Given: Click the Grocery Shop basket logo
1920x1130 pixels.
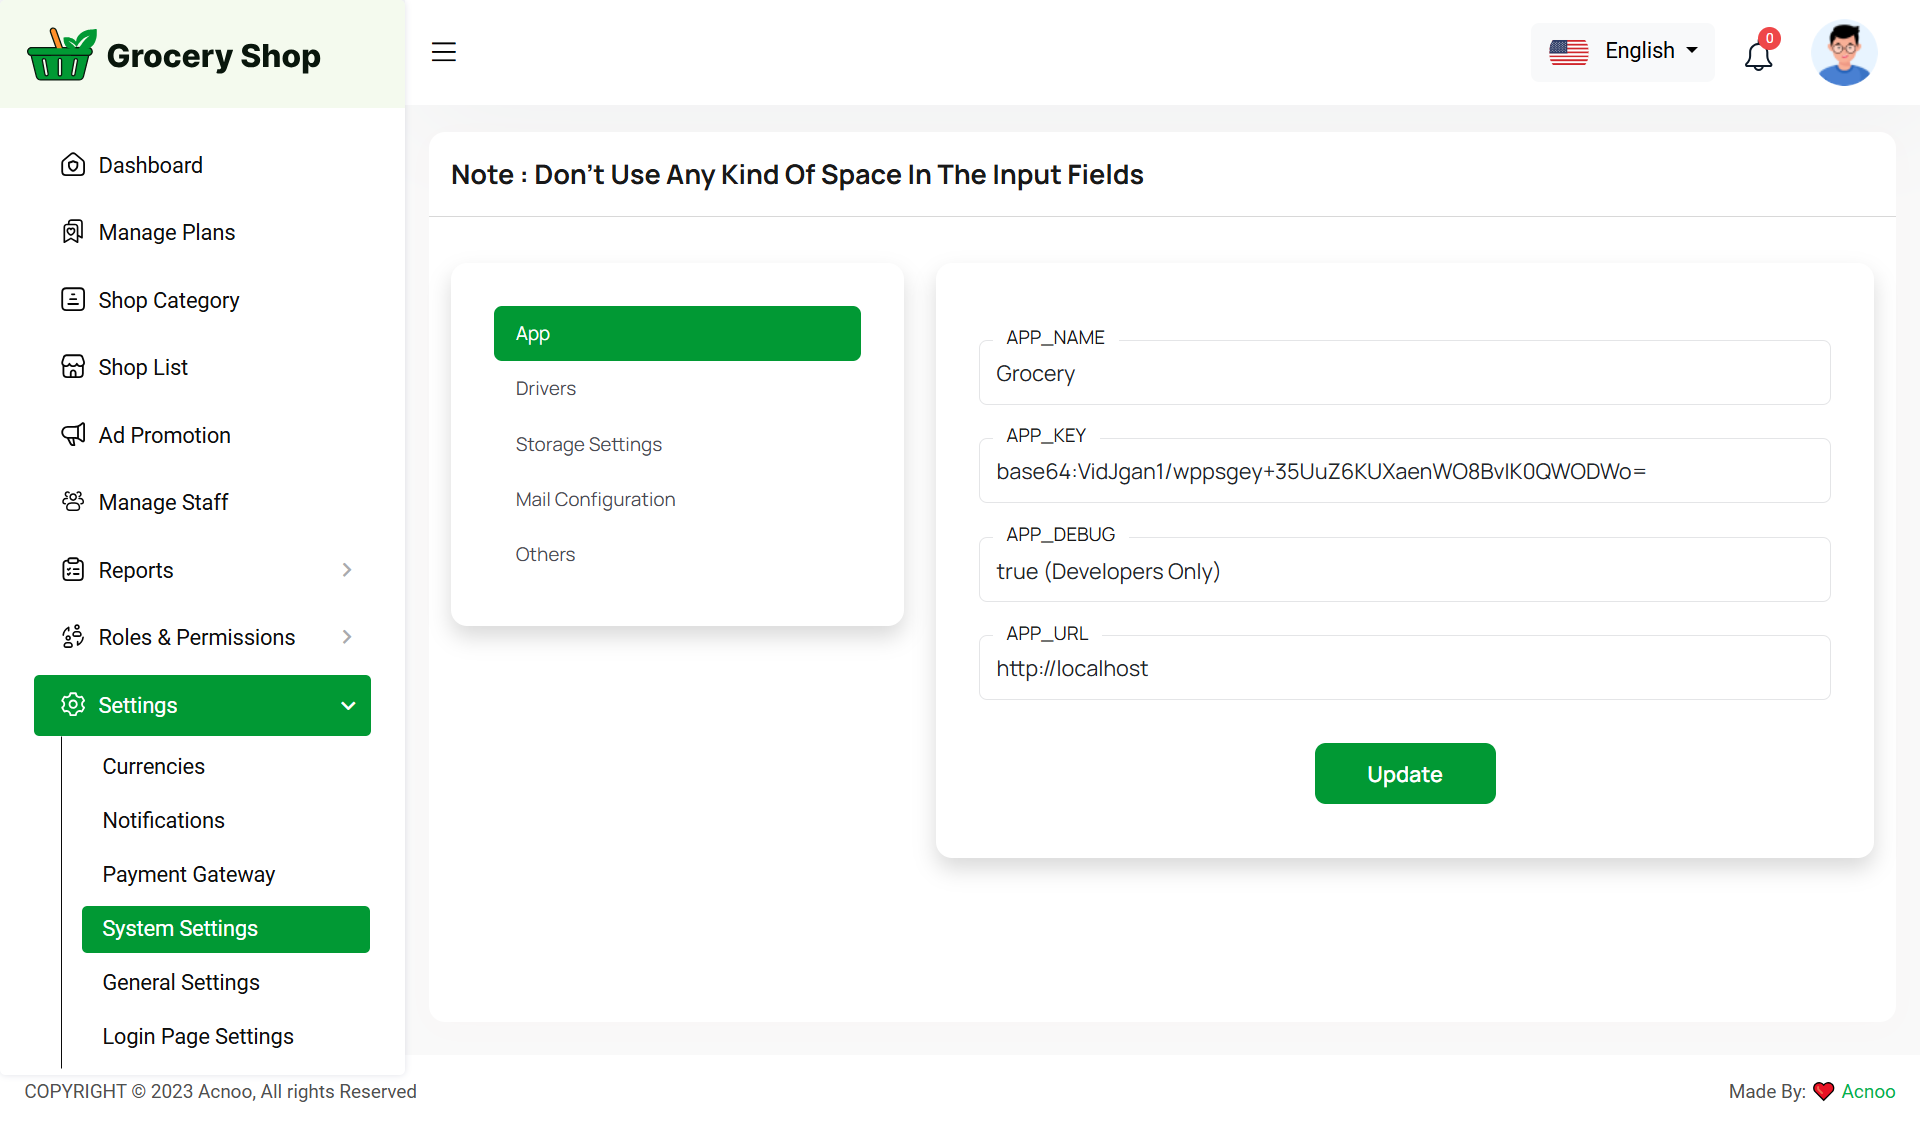Looking at the screenshot, I should point(60,55).
